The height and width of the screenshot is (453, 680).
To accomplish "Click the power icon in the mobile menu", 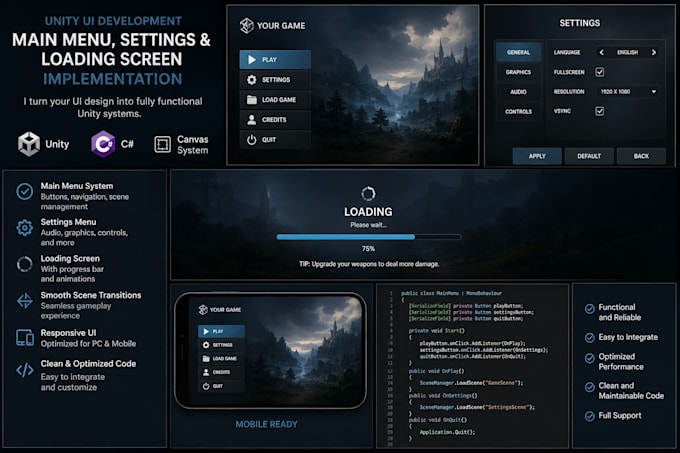I will (x=206, y=386).
